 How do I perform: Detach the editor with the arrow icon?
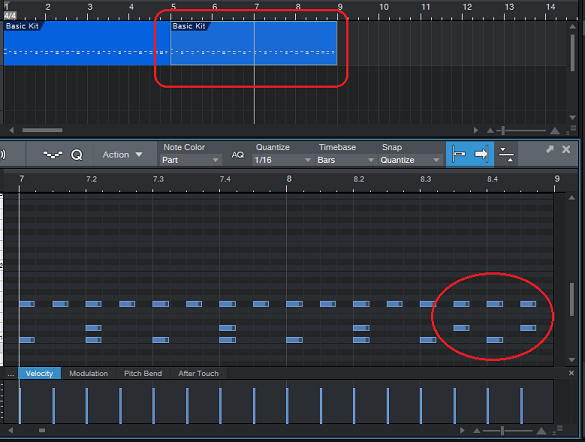[x=550, y=149]
